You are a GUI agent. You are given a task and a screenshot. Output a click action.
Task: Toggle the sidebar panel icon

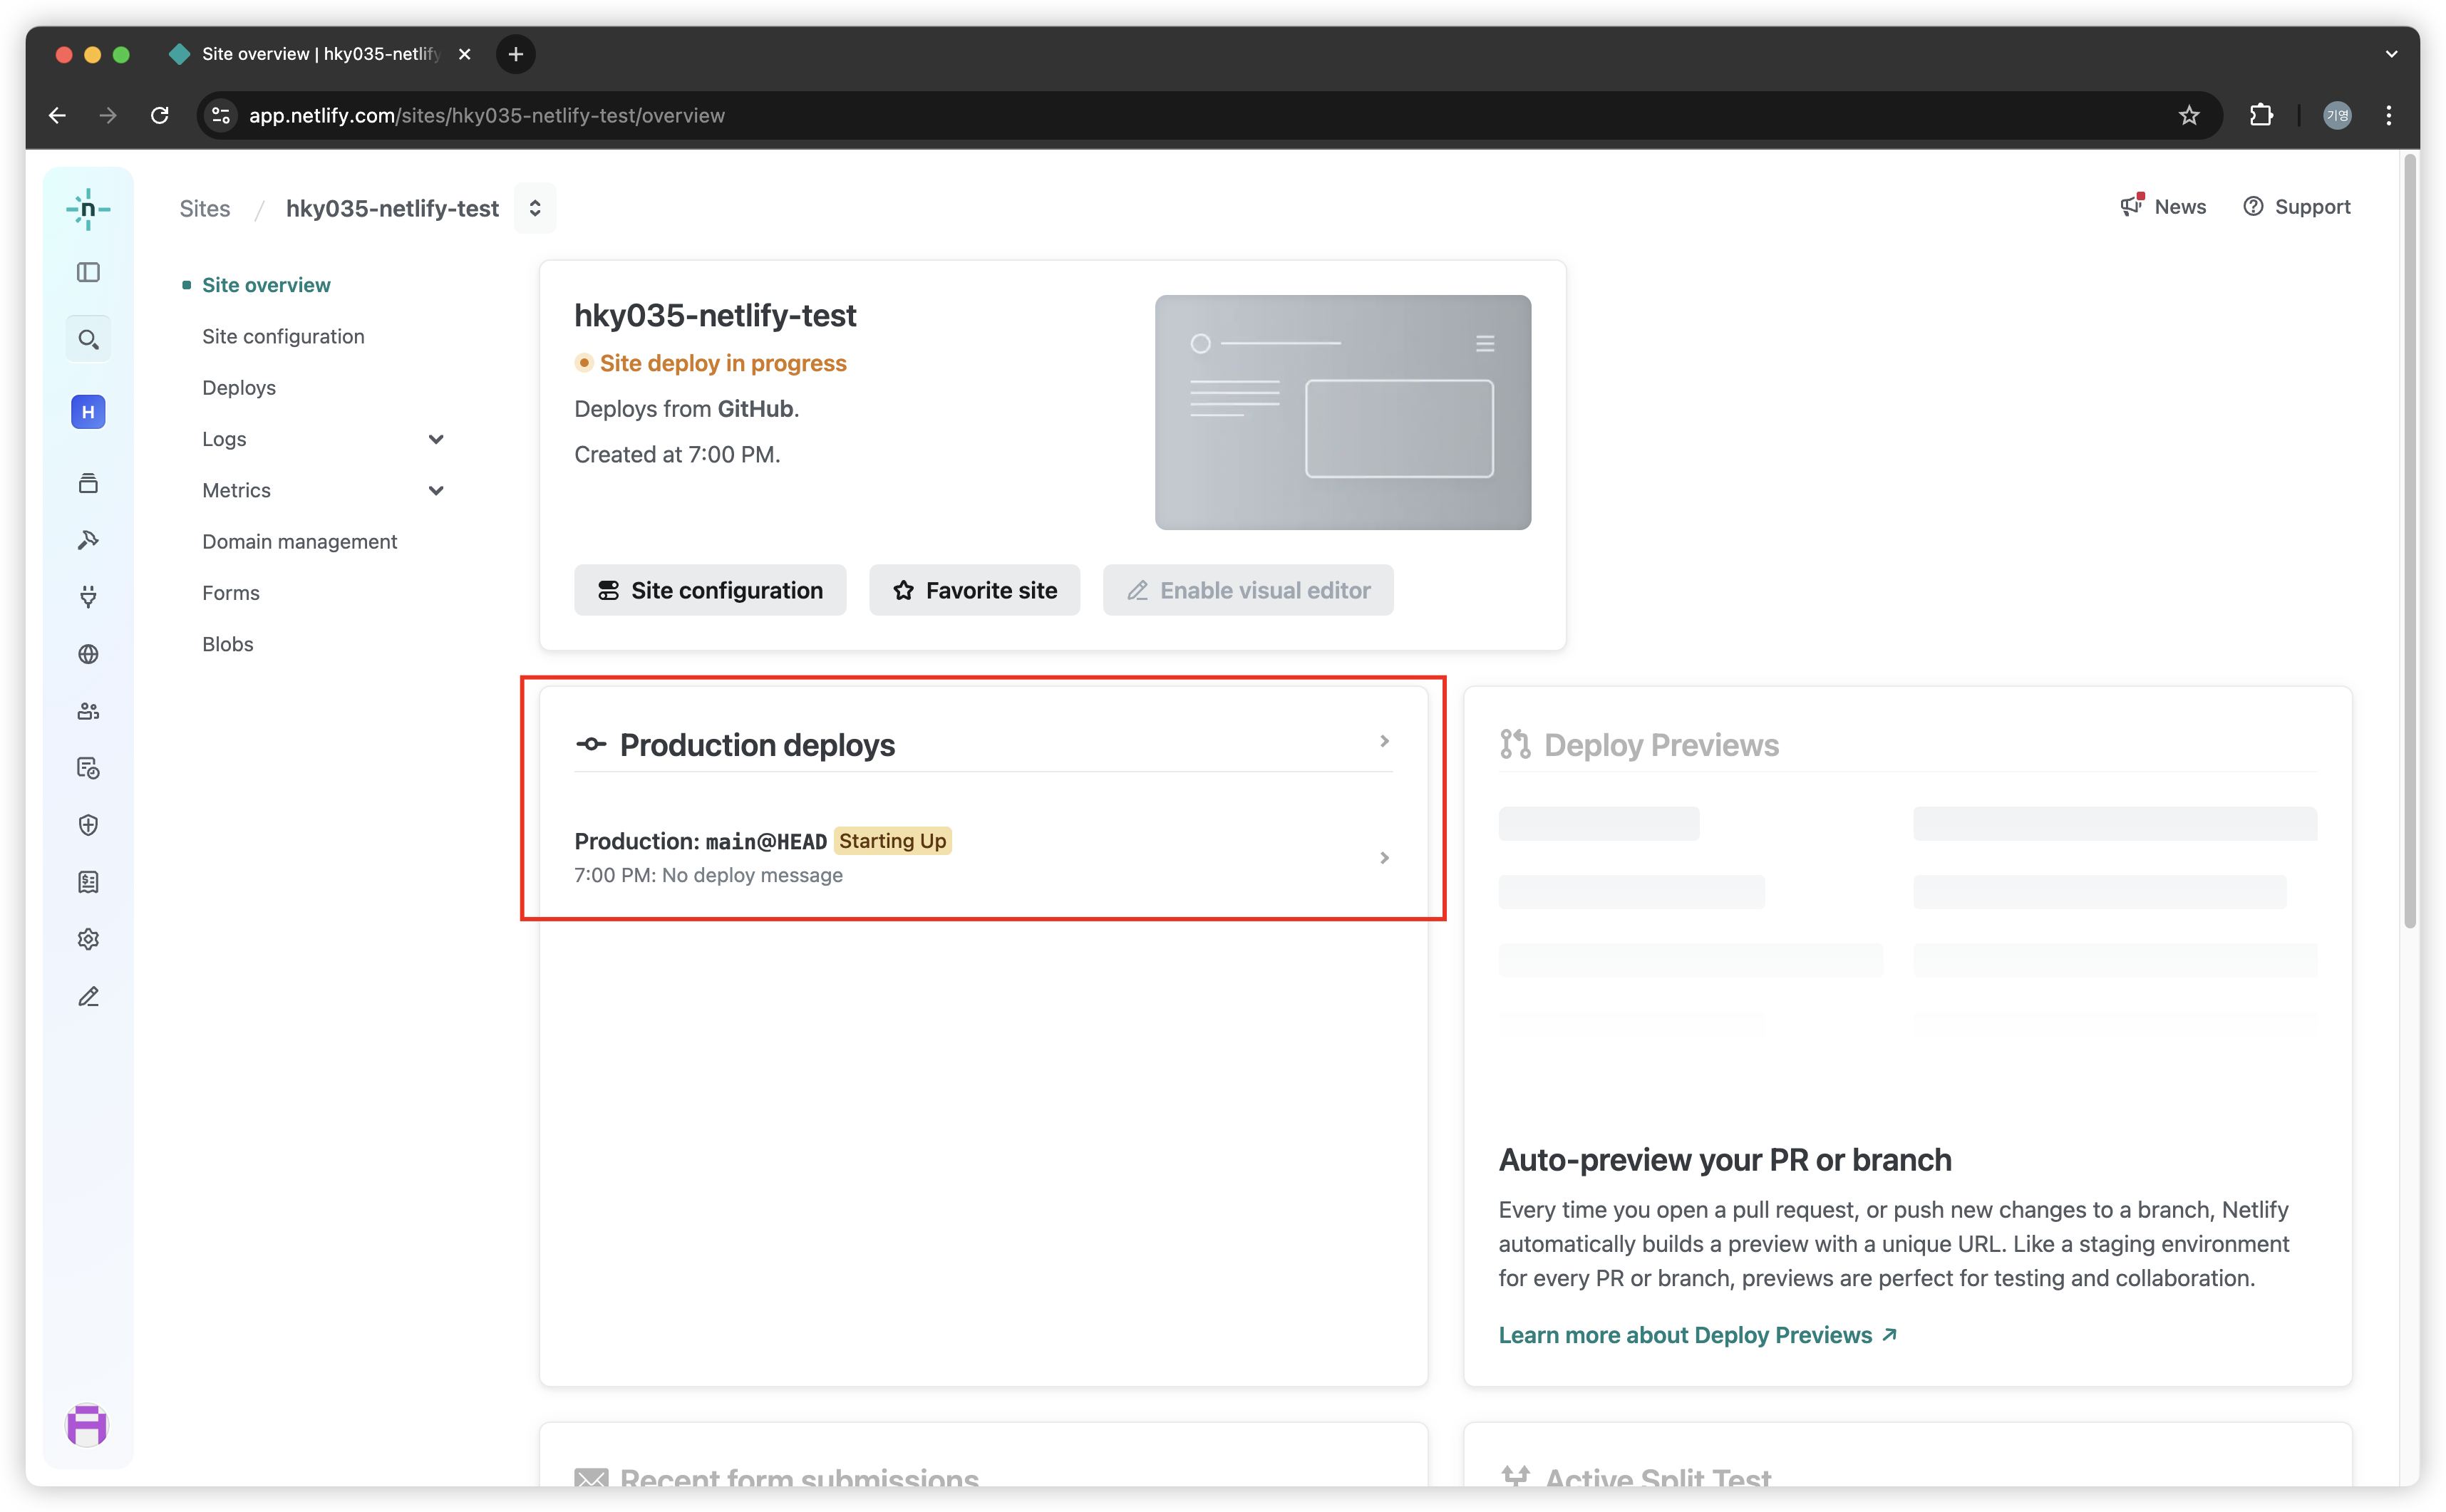88,272
